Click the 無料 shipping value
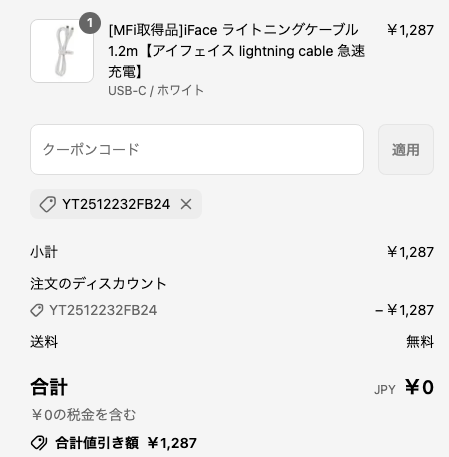Image resolution: width=449 pixels, height=457 pixels. 420,342
